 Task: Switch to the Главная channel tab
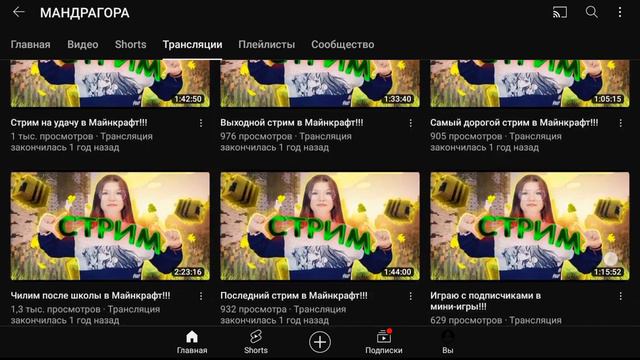click(x=31, y=44)
